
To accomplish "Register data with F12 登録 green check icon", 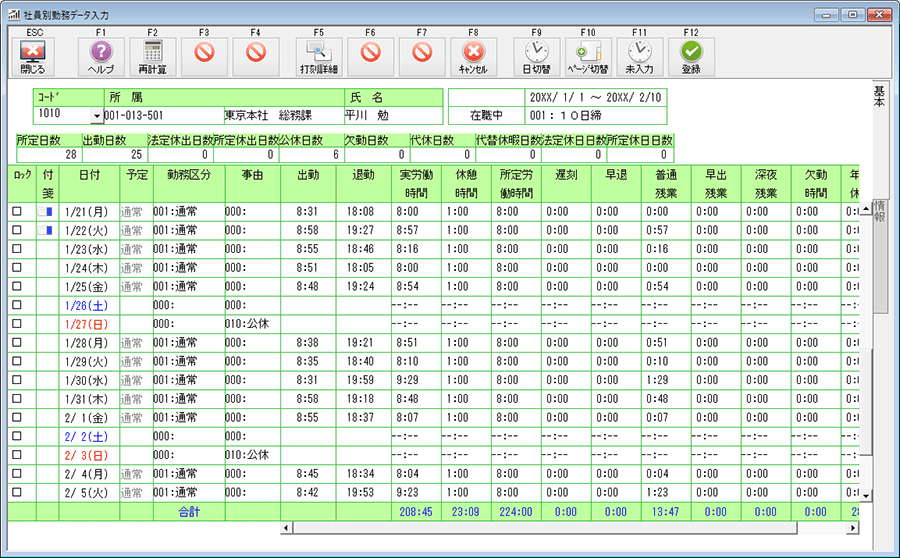I will [692, 57].
